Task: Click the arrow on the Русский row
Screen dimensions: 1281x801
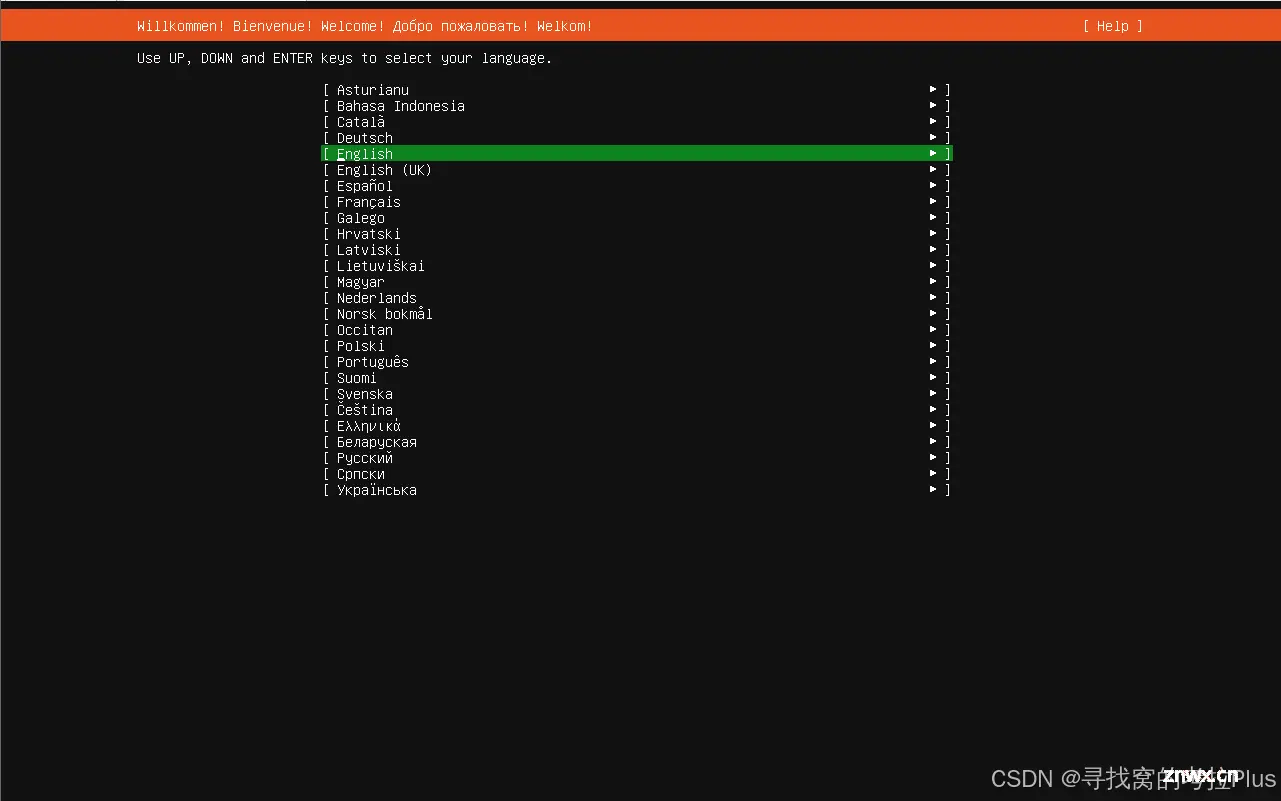Action: pyautogui.click(x=933, y=458)
